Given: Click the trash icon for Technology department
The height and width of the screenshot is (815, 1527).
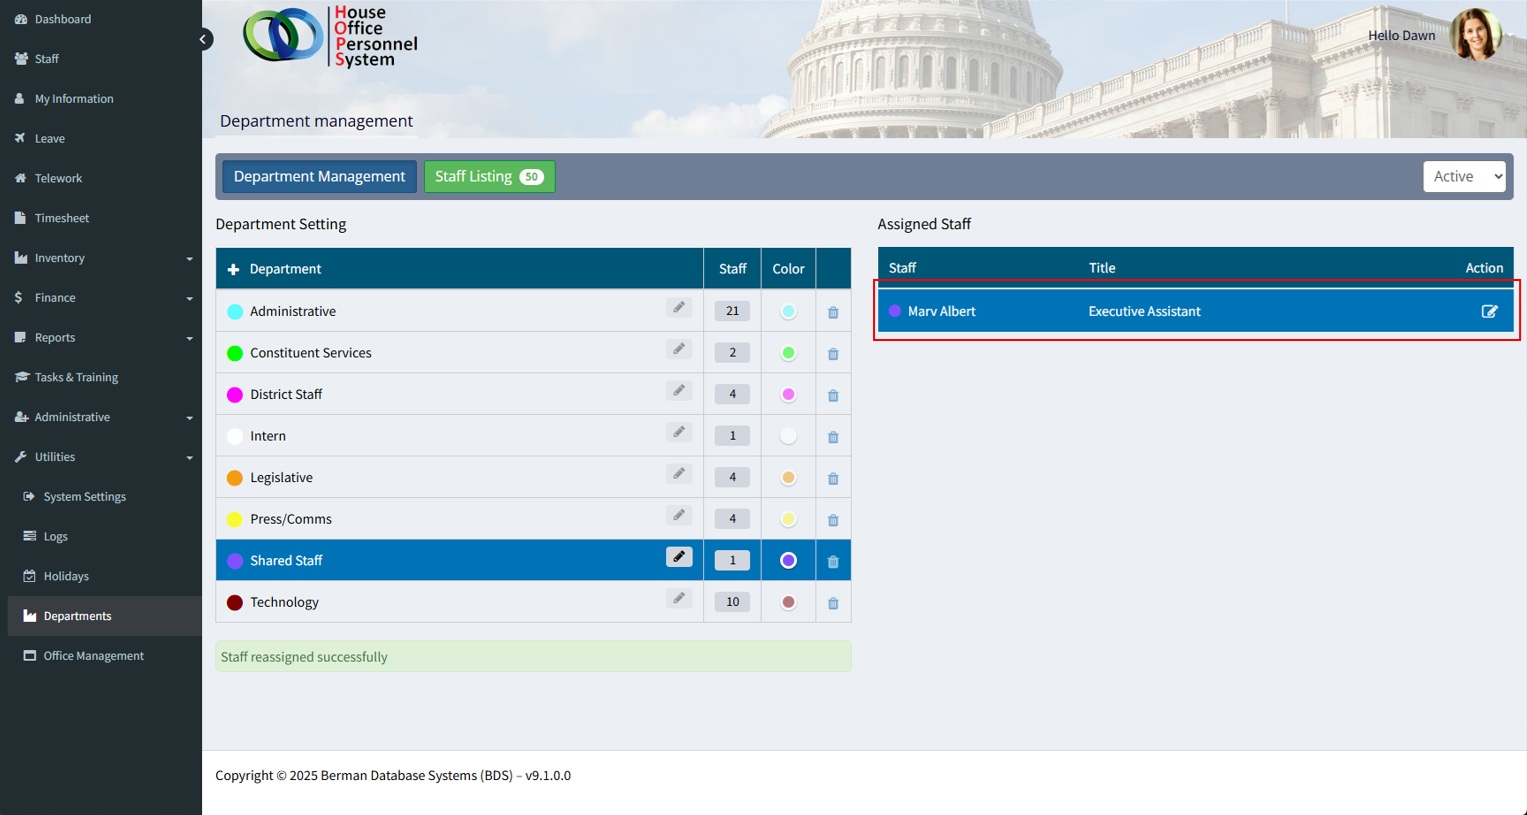Looking at the screenshot, I should tap(833, 603).
